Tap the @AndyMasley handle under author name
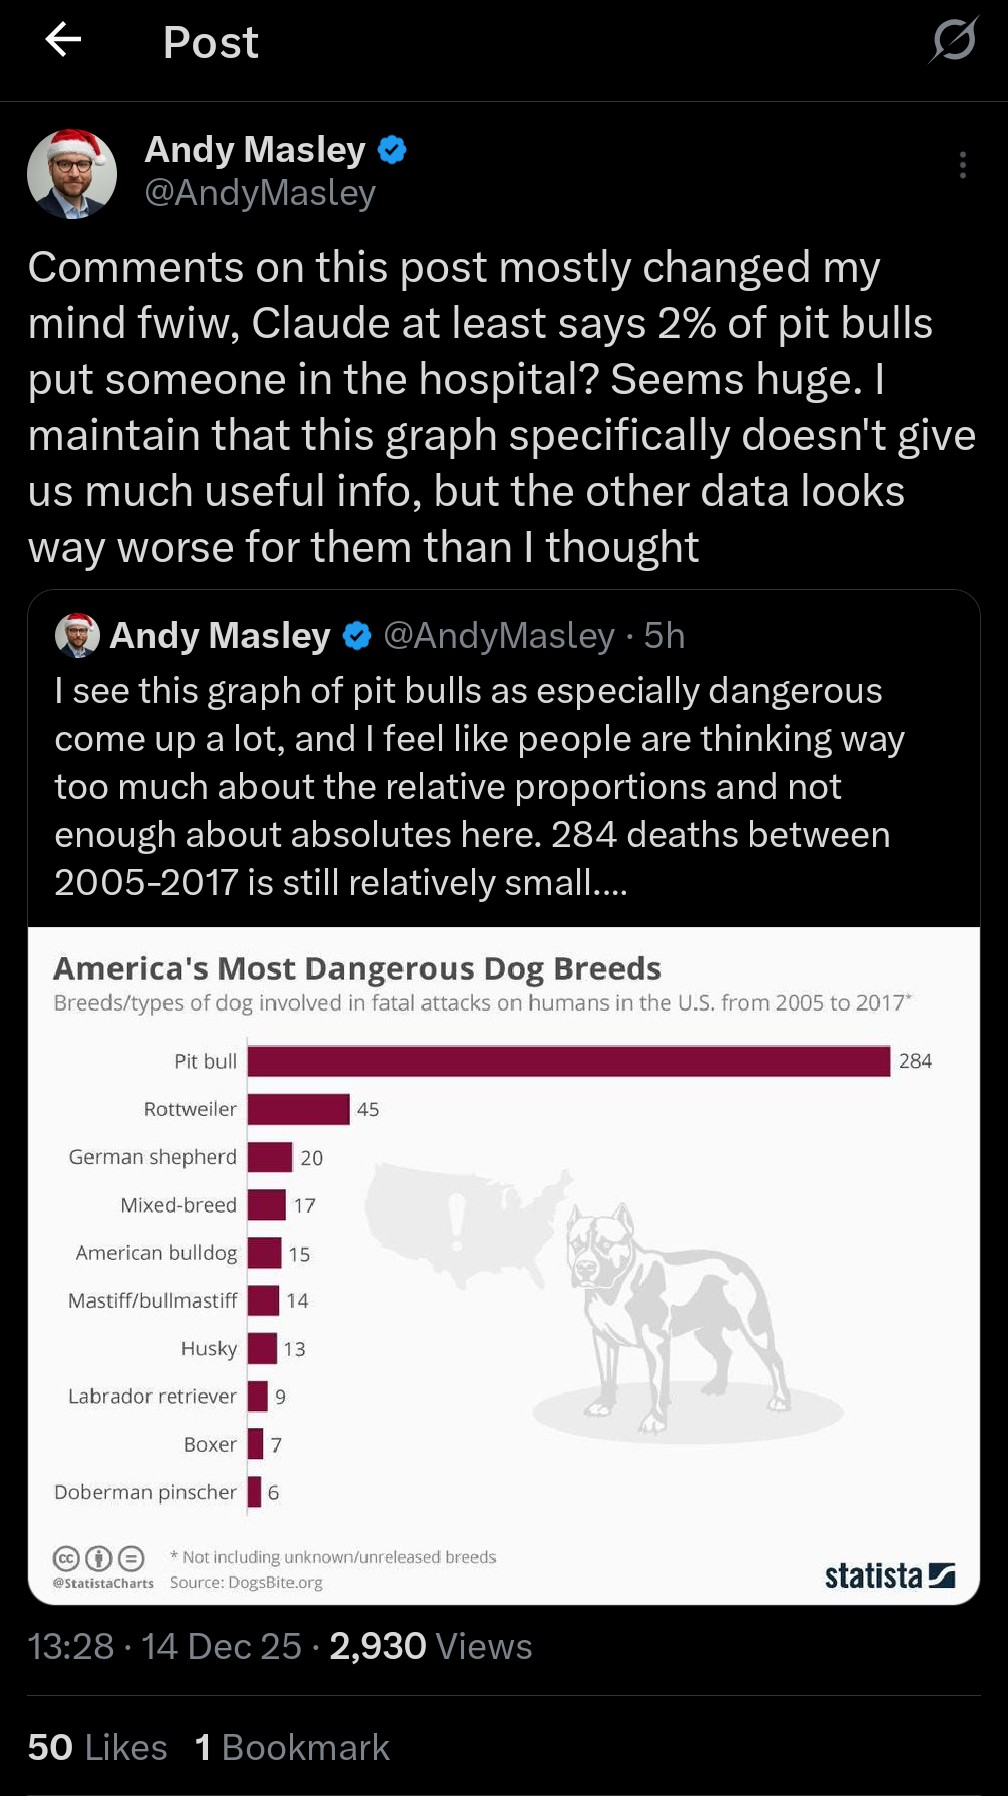Viewport: 1008px width, 1796px height. click(x=260, y=193)
